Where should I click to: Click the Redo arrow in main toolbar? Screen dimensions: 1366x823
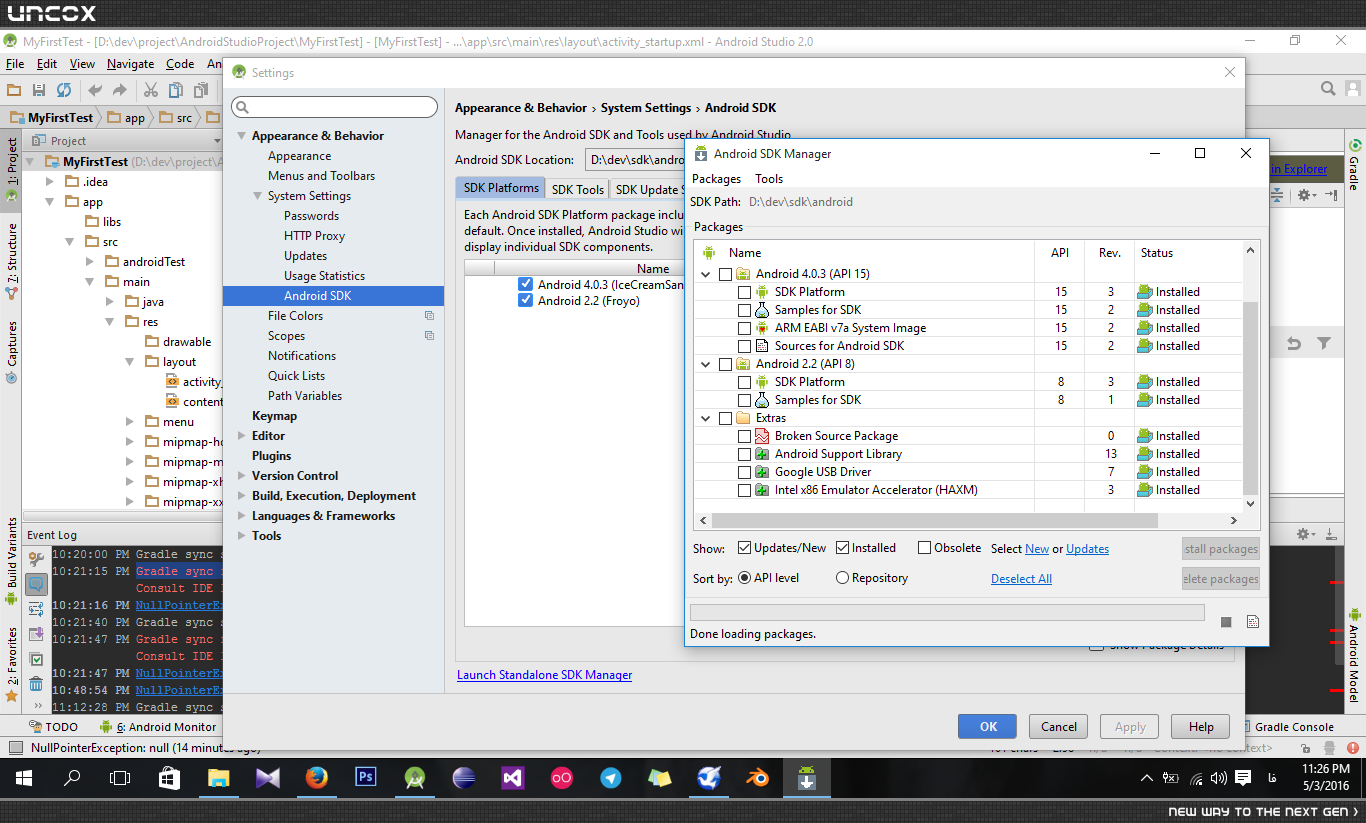[x=120, y=90]
